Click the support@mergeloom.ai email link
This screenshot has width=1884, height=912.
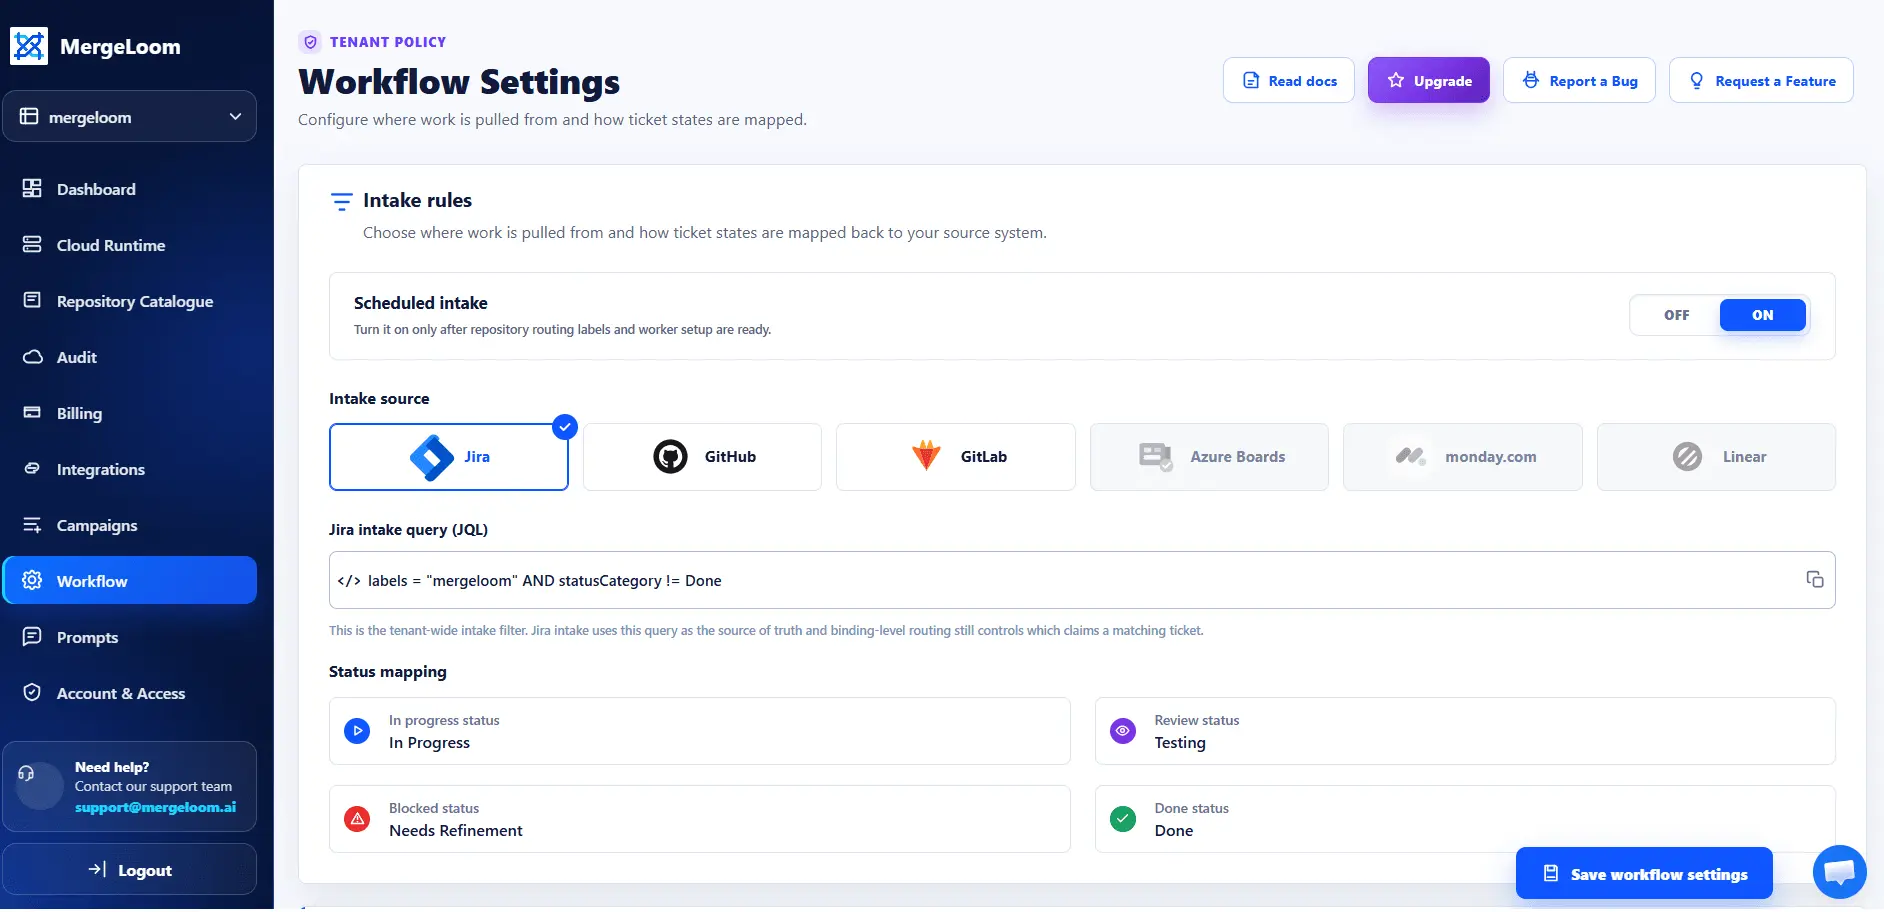[x=155, y=807]
